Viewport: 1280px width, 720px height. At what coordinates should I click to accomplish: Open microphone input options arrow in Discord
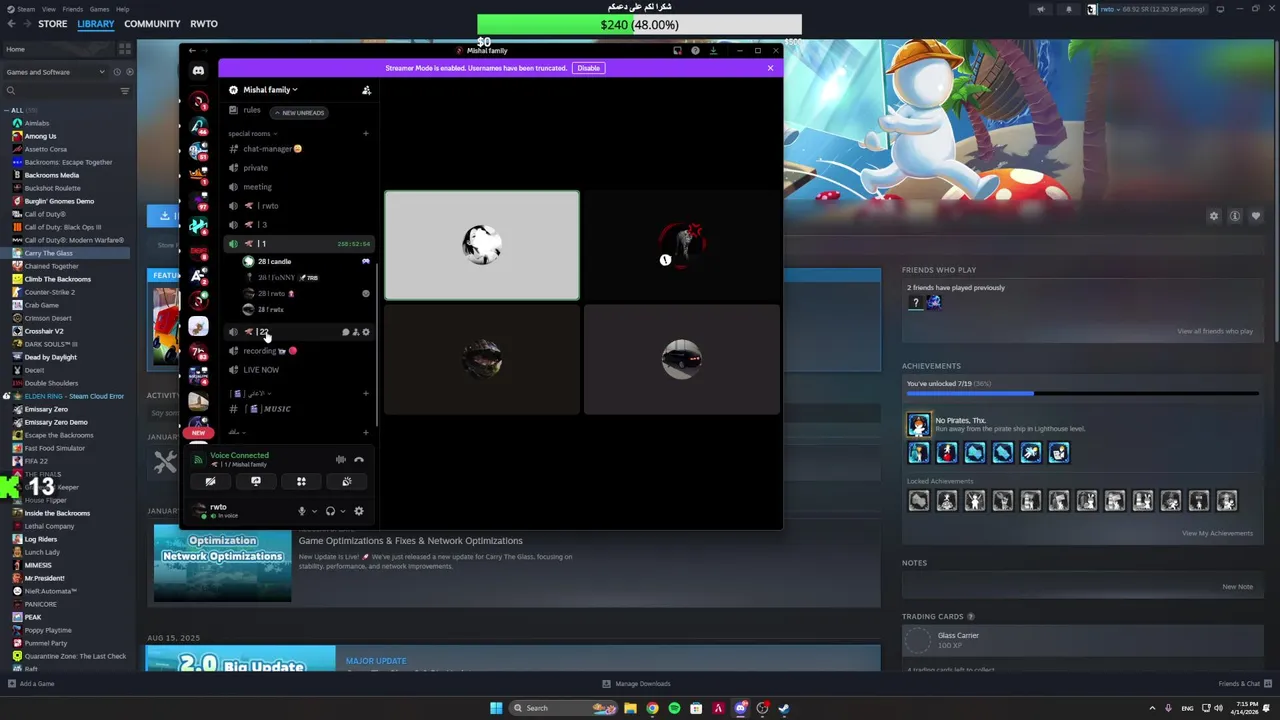[314, 511]
